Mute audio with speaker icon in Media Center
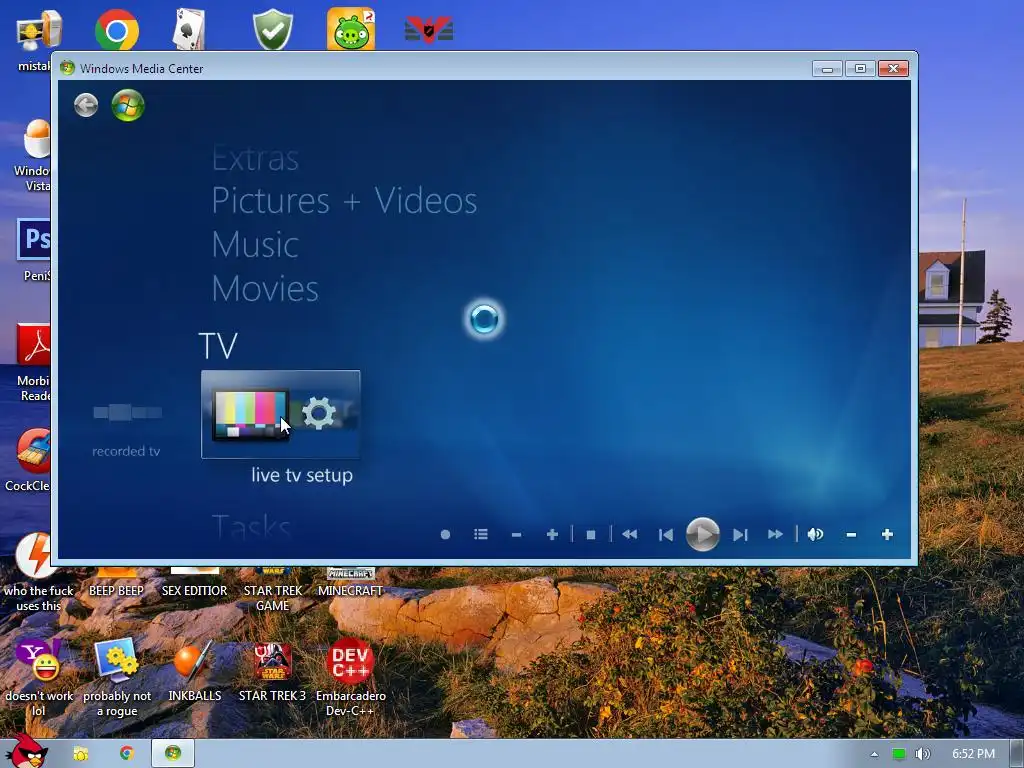1024x768 pixels. tap(815, 534)
